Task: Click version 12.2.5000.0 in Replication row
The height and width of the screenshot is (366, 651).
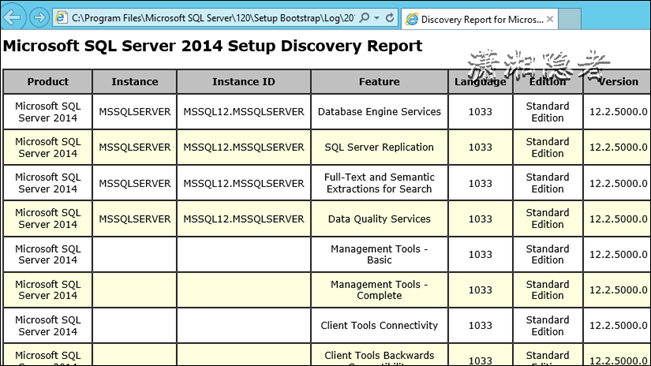Action: pyautogui.click(x=618, y=147)
